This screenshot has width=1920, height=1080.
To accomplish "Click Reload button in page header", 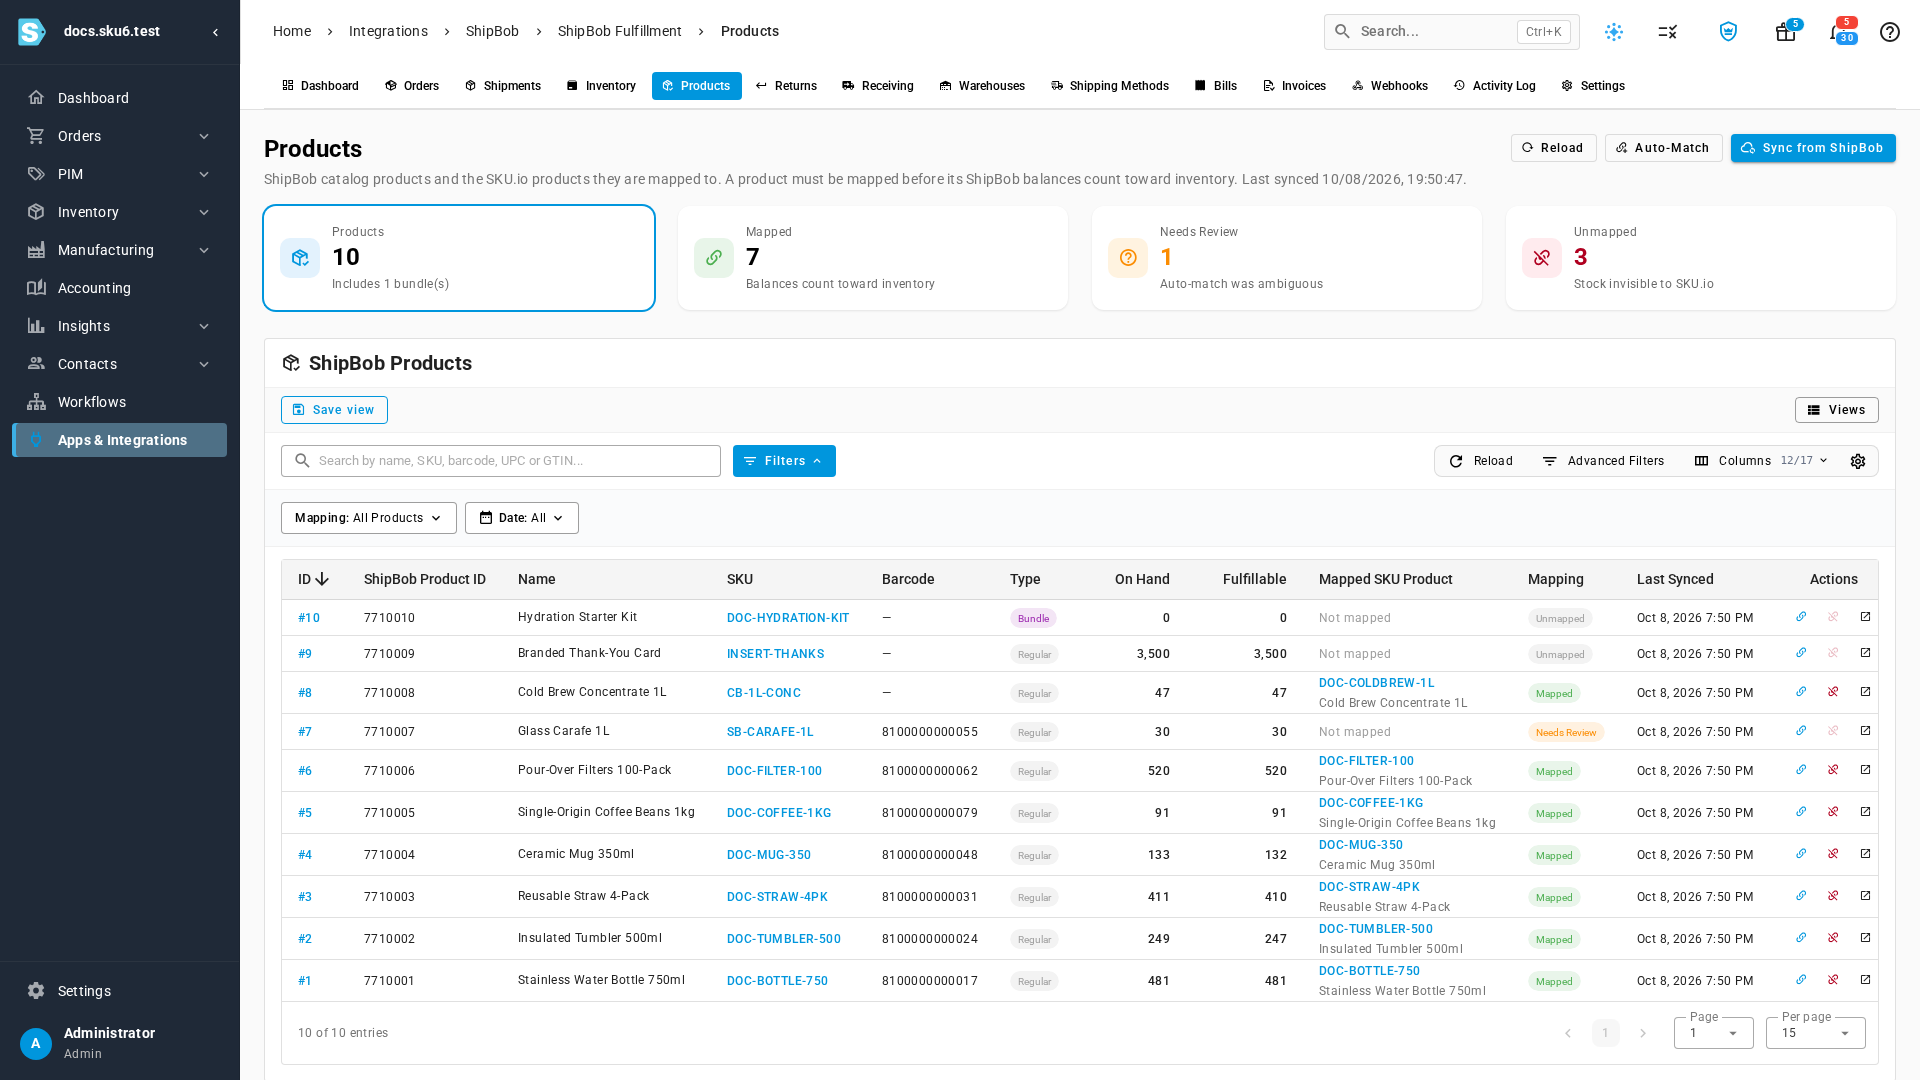I will point(1554,148).
